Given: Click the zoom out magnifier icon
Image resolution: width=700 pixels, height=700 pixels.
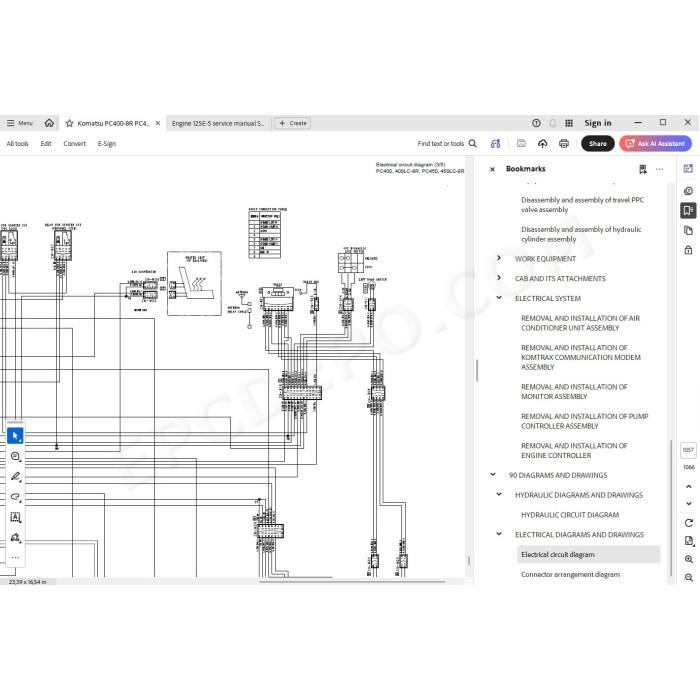Looking at the screenshot, I should 688,578.
